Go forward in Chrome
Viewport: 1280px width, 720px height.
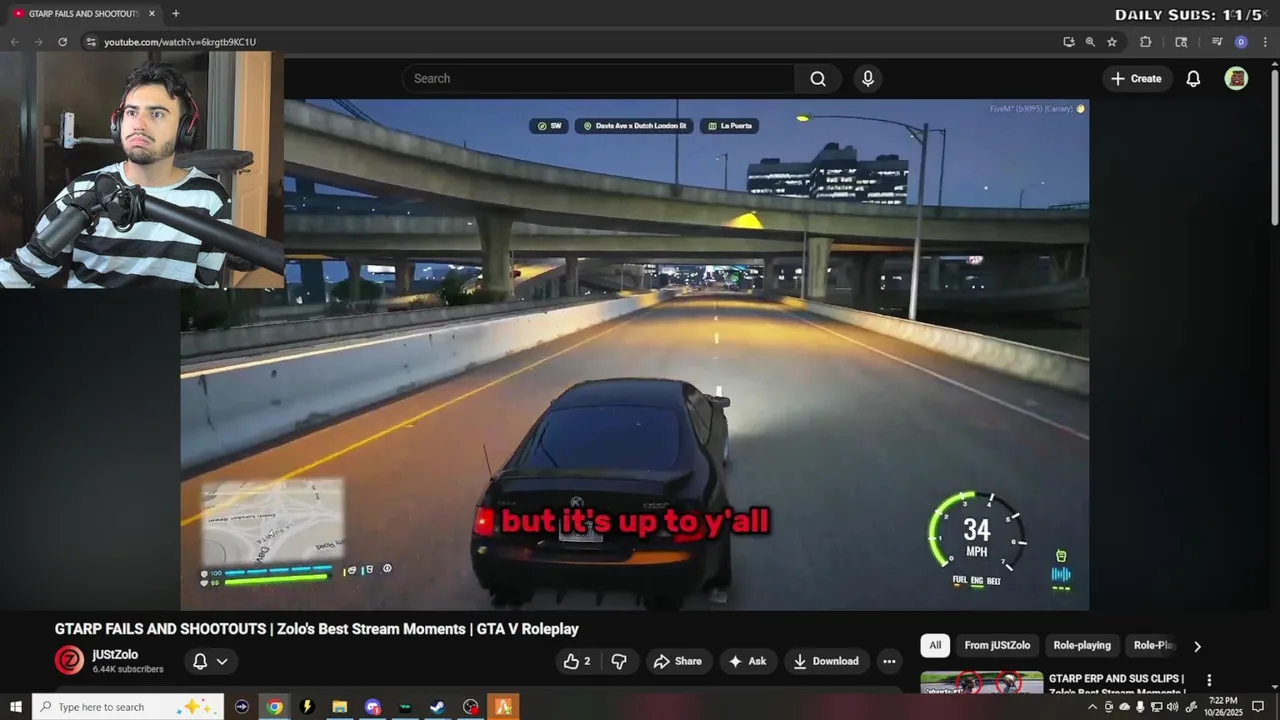click(38, 42)
